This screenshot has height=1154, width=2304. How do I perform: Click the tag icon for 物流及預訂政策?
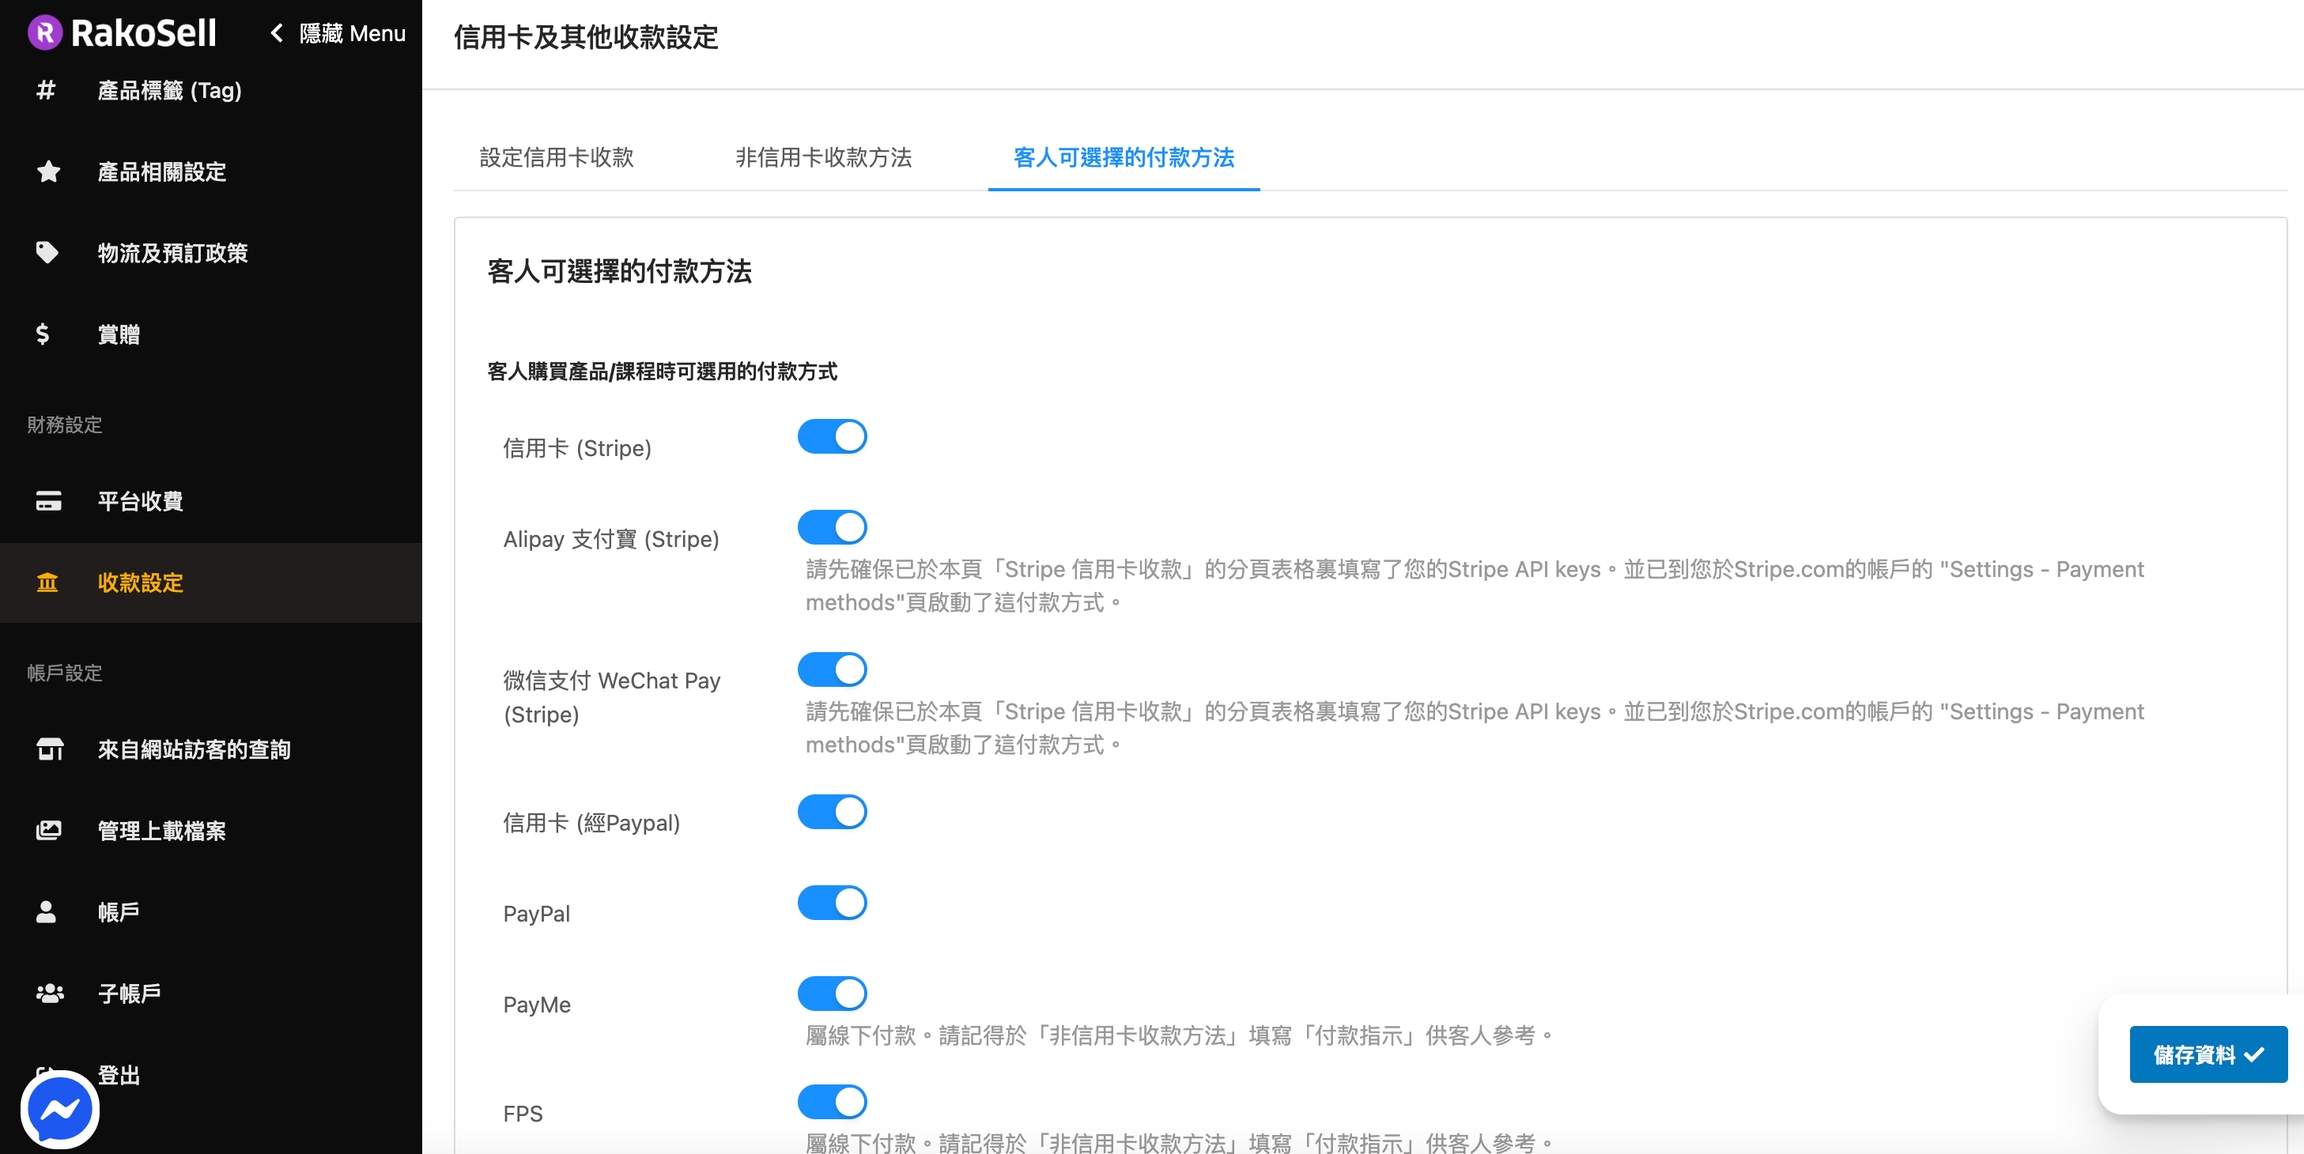click(47, 252)
